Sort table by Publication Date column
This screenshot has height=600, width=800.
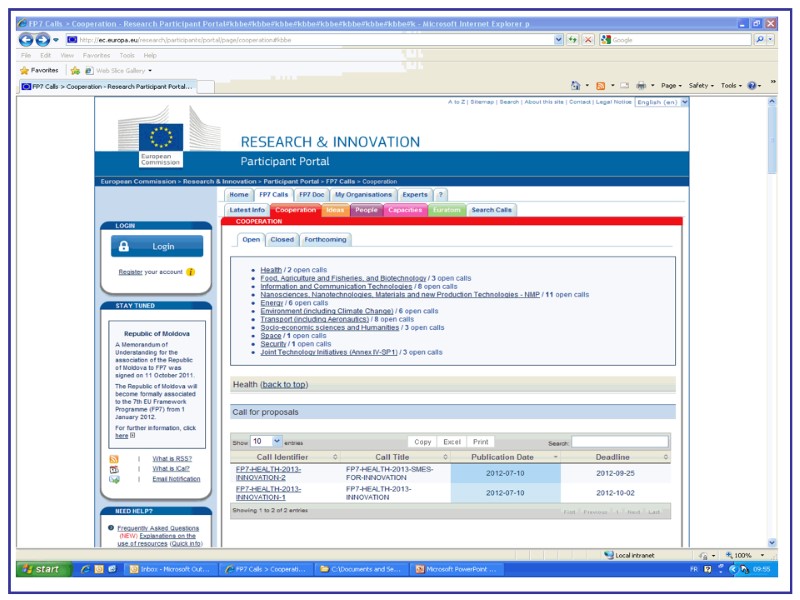click(x=506, y=457)
